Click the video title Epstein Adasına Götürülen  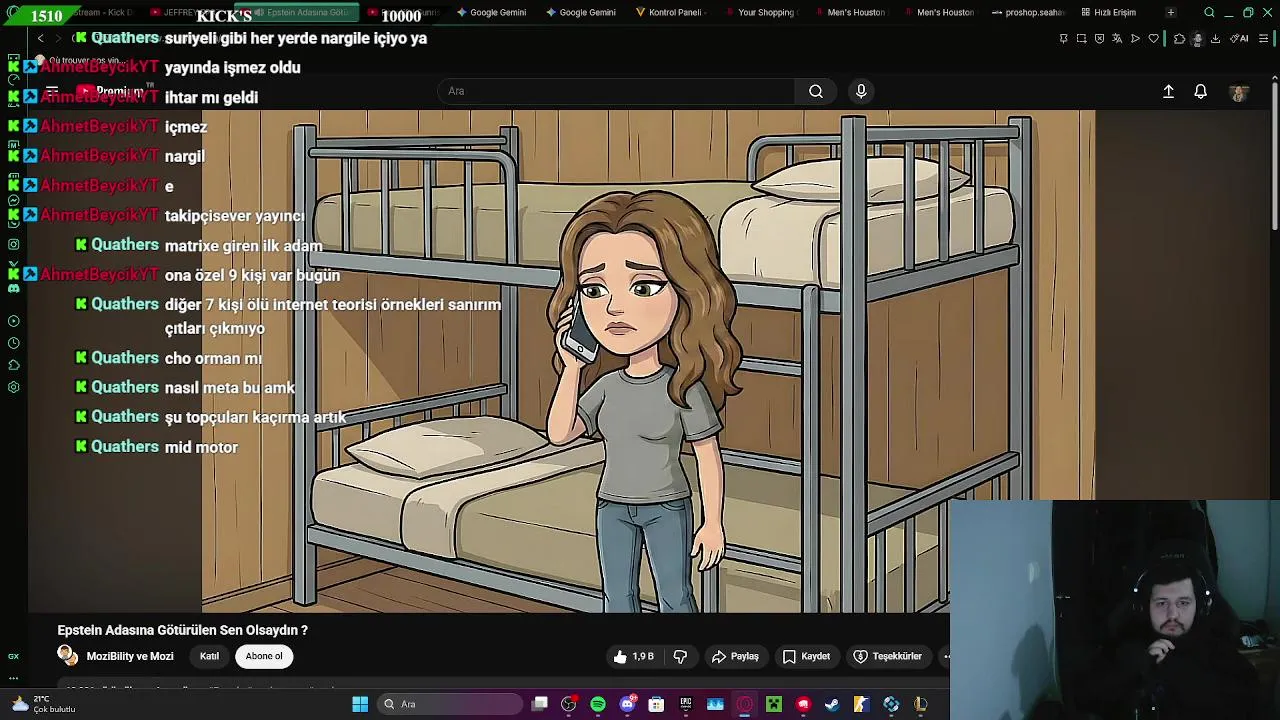(x=182, y=630)
